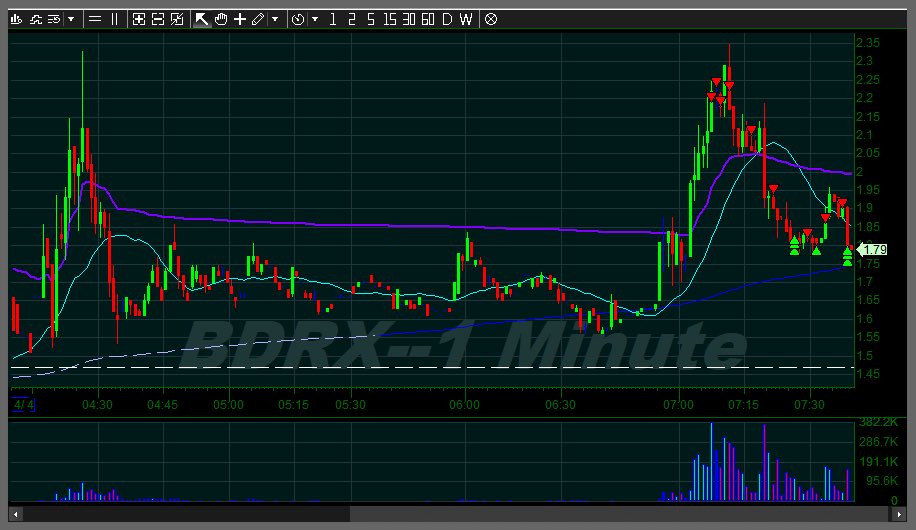Switch to Weekly (W) interval

[466, 19]
